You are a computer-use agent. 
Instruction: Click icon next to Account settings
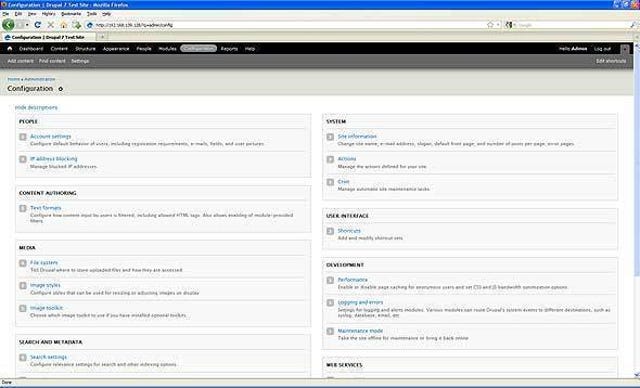tap(23, 137)
